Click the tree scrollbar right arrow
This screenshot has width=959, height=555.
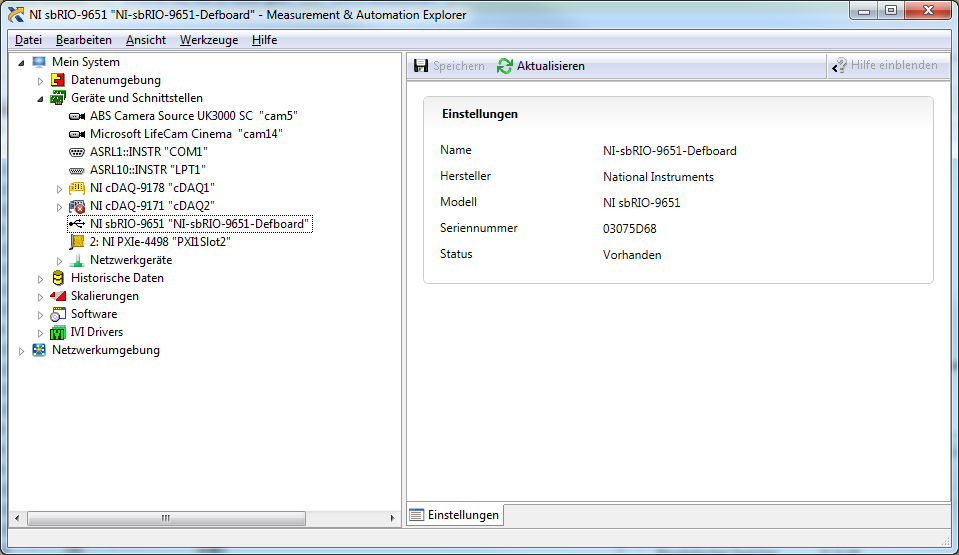pos(392,518)
